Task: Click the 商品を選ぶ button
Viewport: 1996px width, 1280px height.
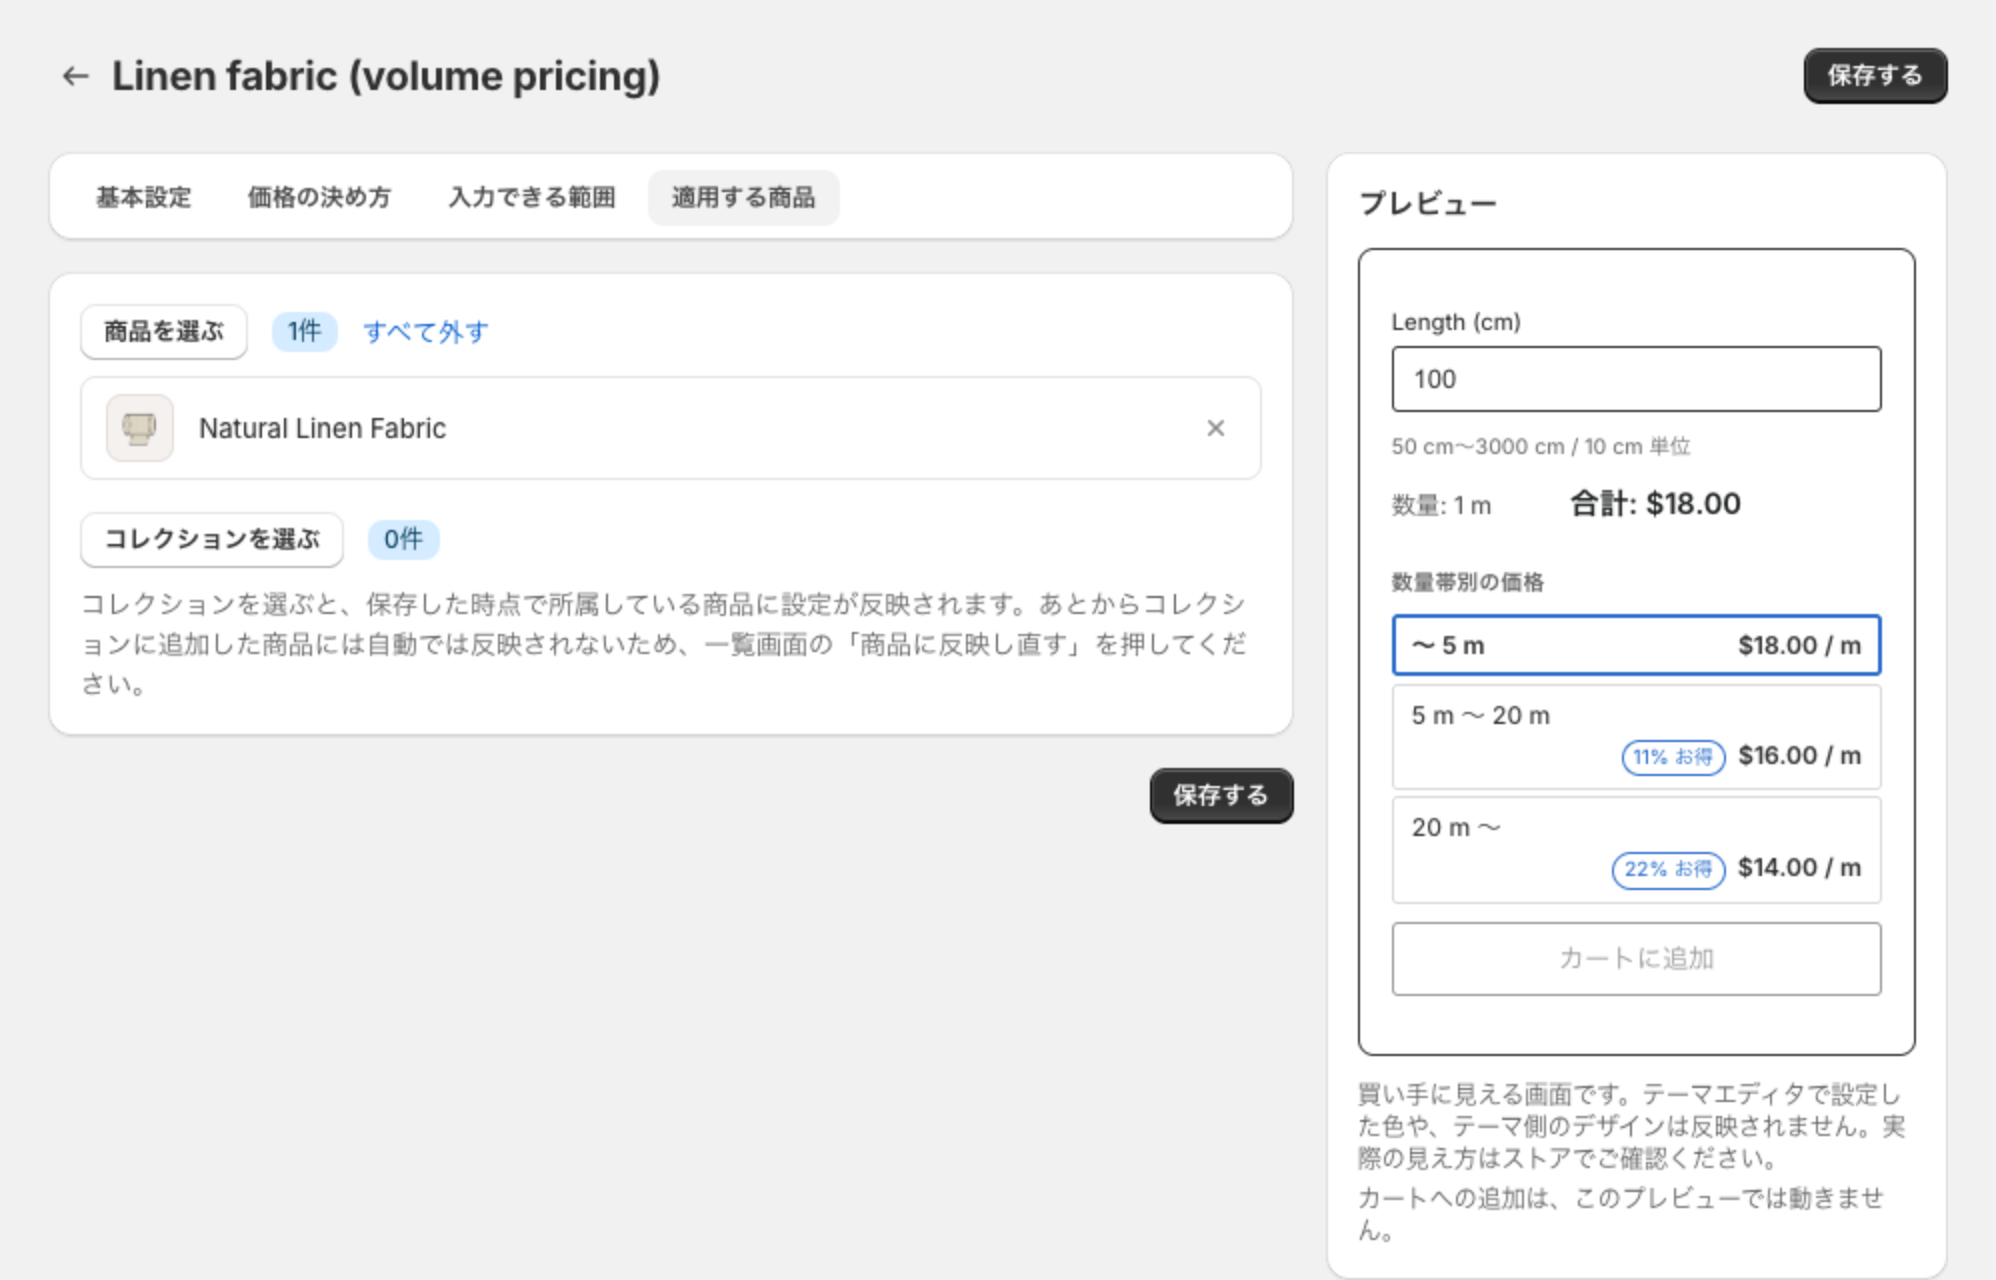Action: (x=164, y=332)
